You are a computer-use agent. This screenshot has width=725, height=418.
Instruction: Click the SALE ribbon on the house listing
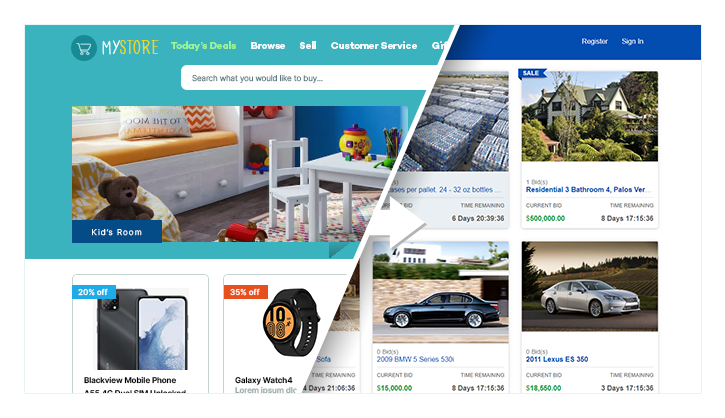[x=532, y=73]
